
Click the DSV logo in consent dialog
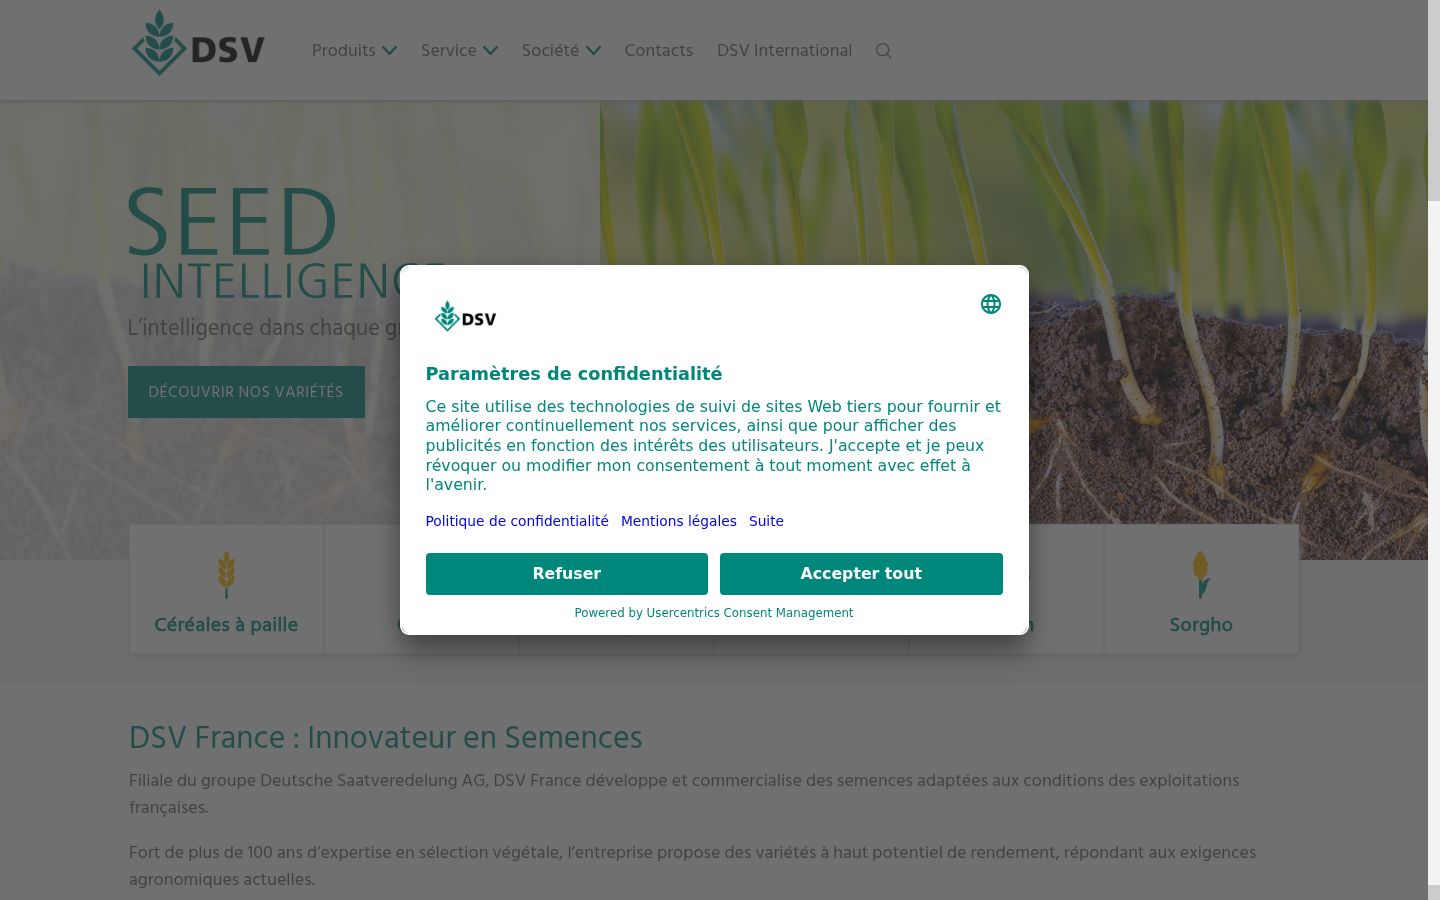click(466, 317)
